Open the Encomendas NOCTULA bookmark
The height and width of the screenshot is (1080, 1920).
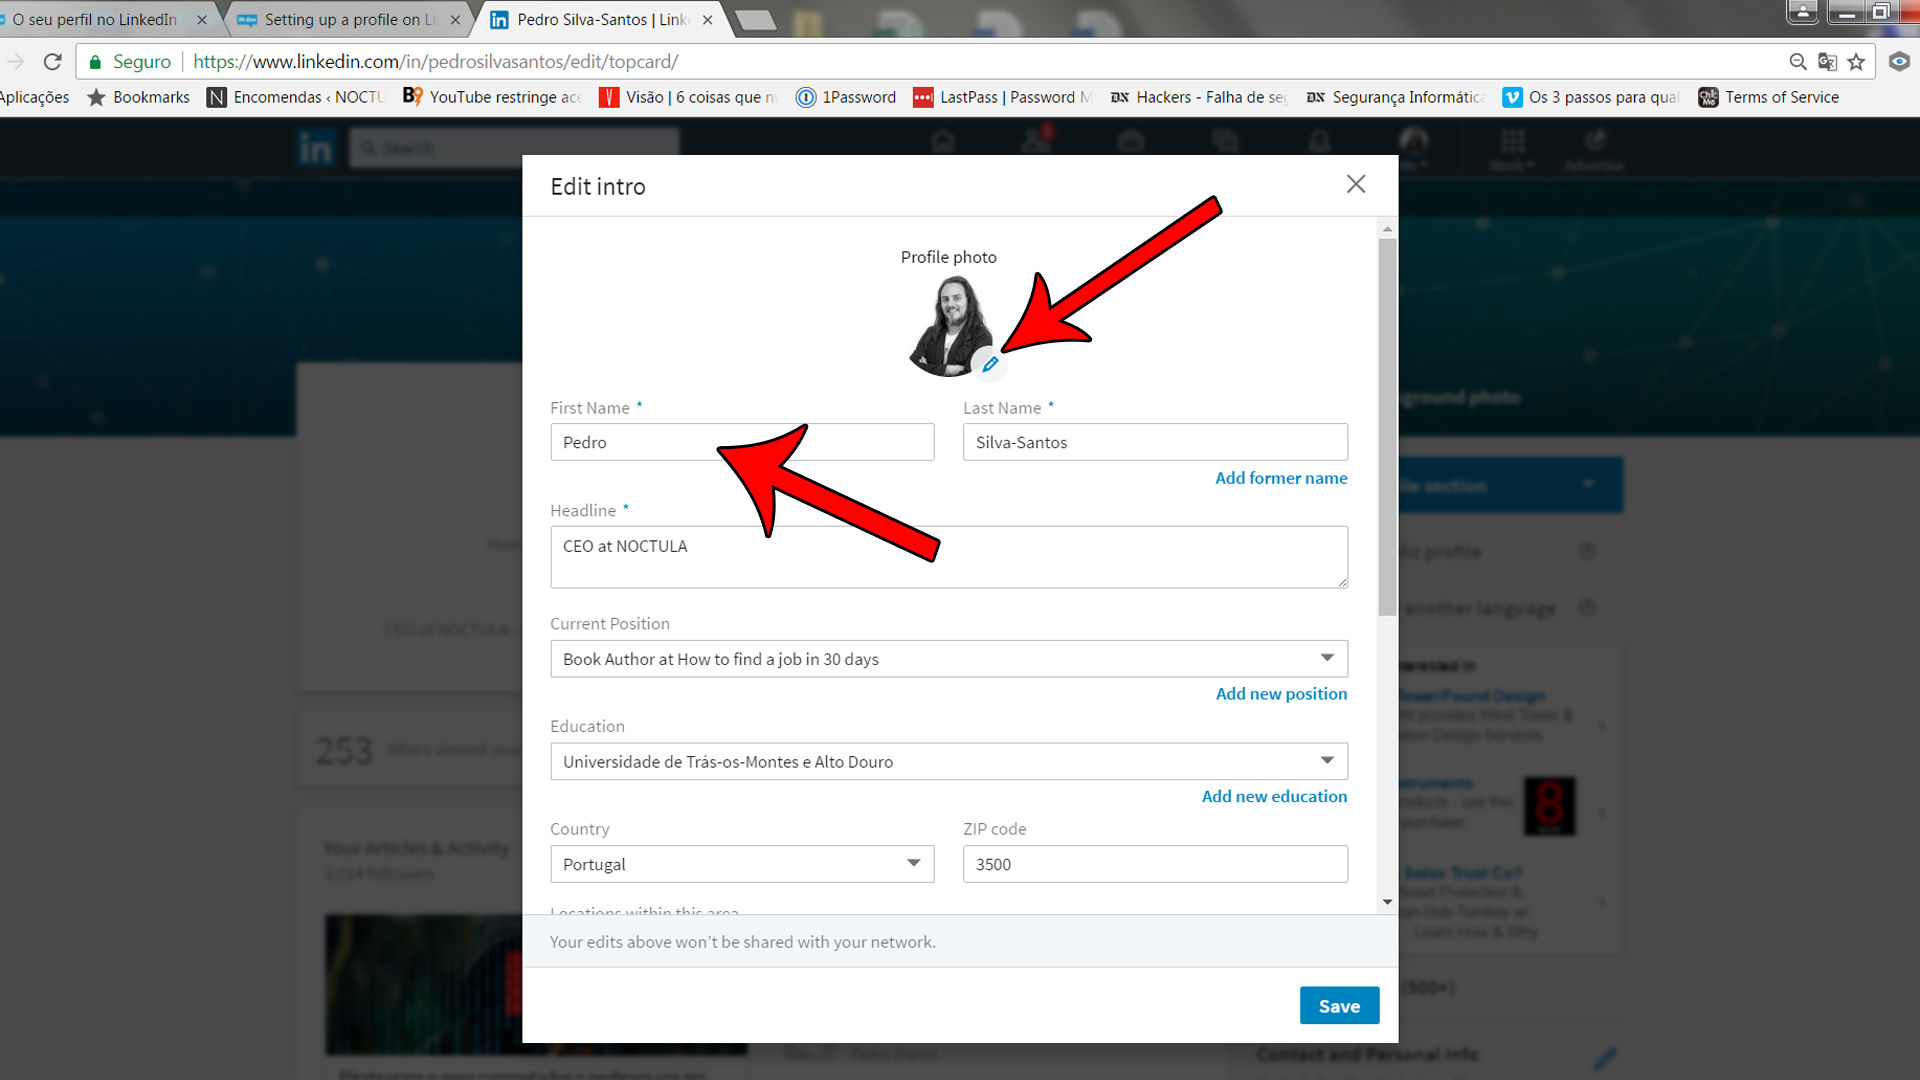pyautogui.click(x=296, y=97)
